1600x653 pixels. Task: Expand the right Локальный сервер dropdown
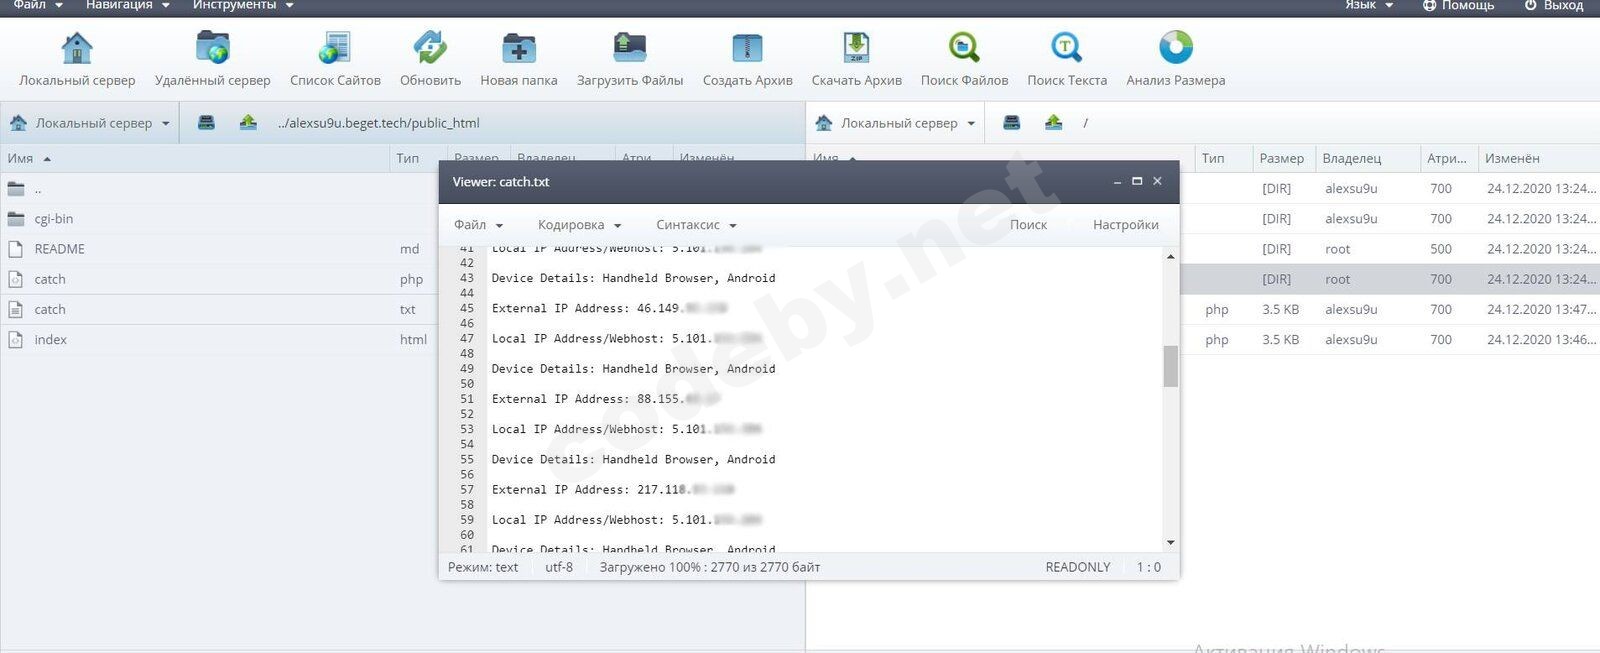(971, 124)
